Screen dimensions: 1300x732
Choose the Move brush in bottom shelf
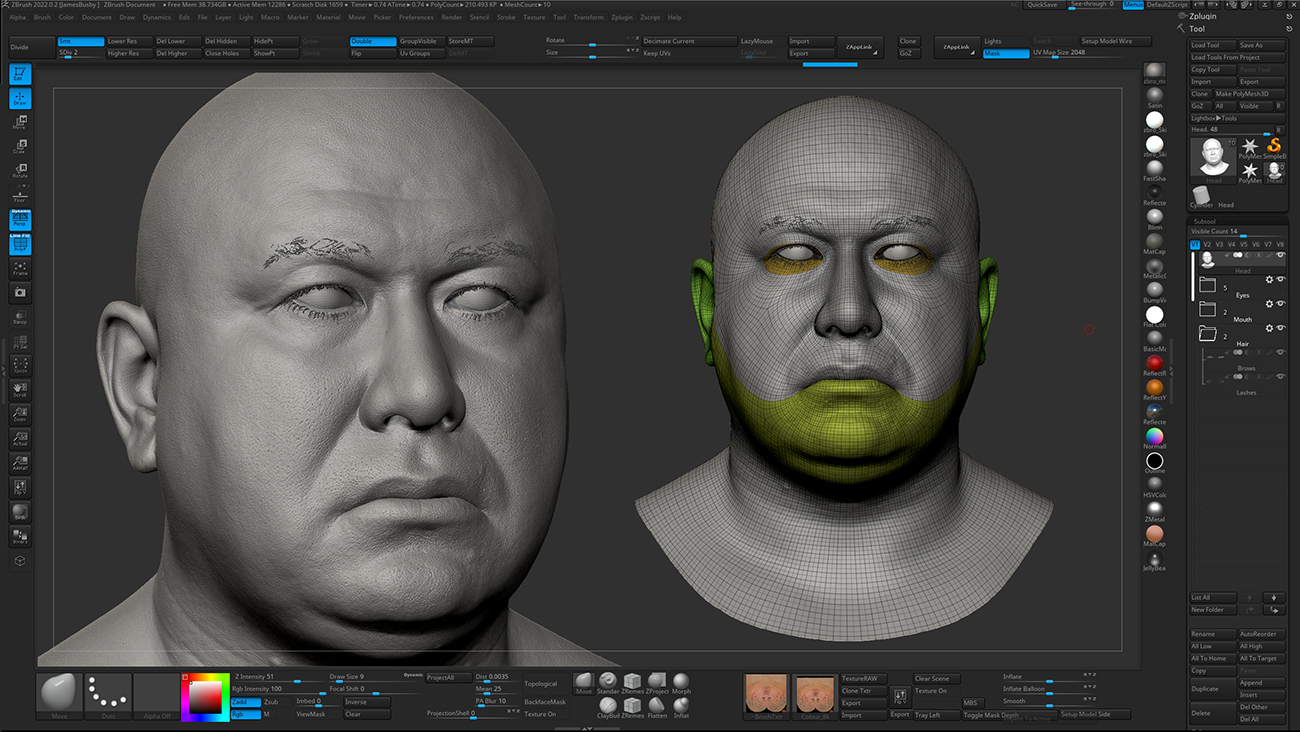tap(584, 684)
